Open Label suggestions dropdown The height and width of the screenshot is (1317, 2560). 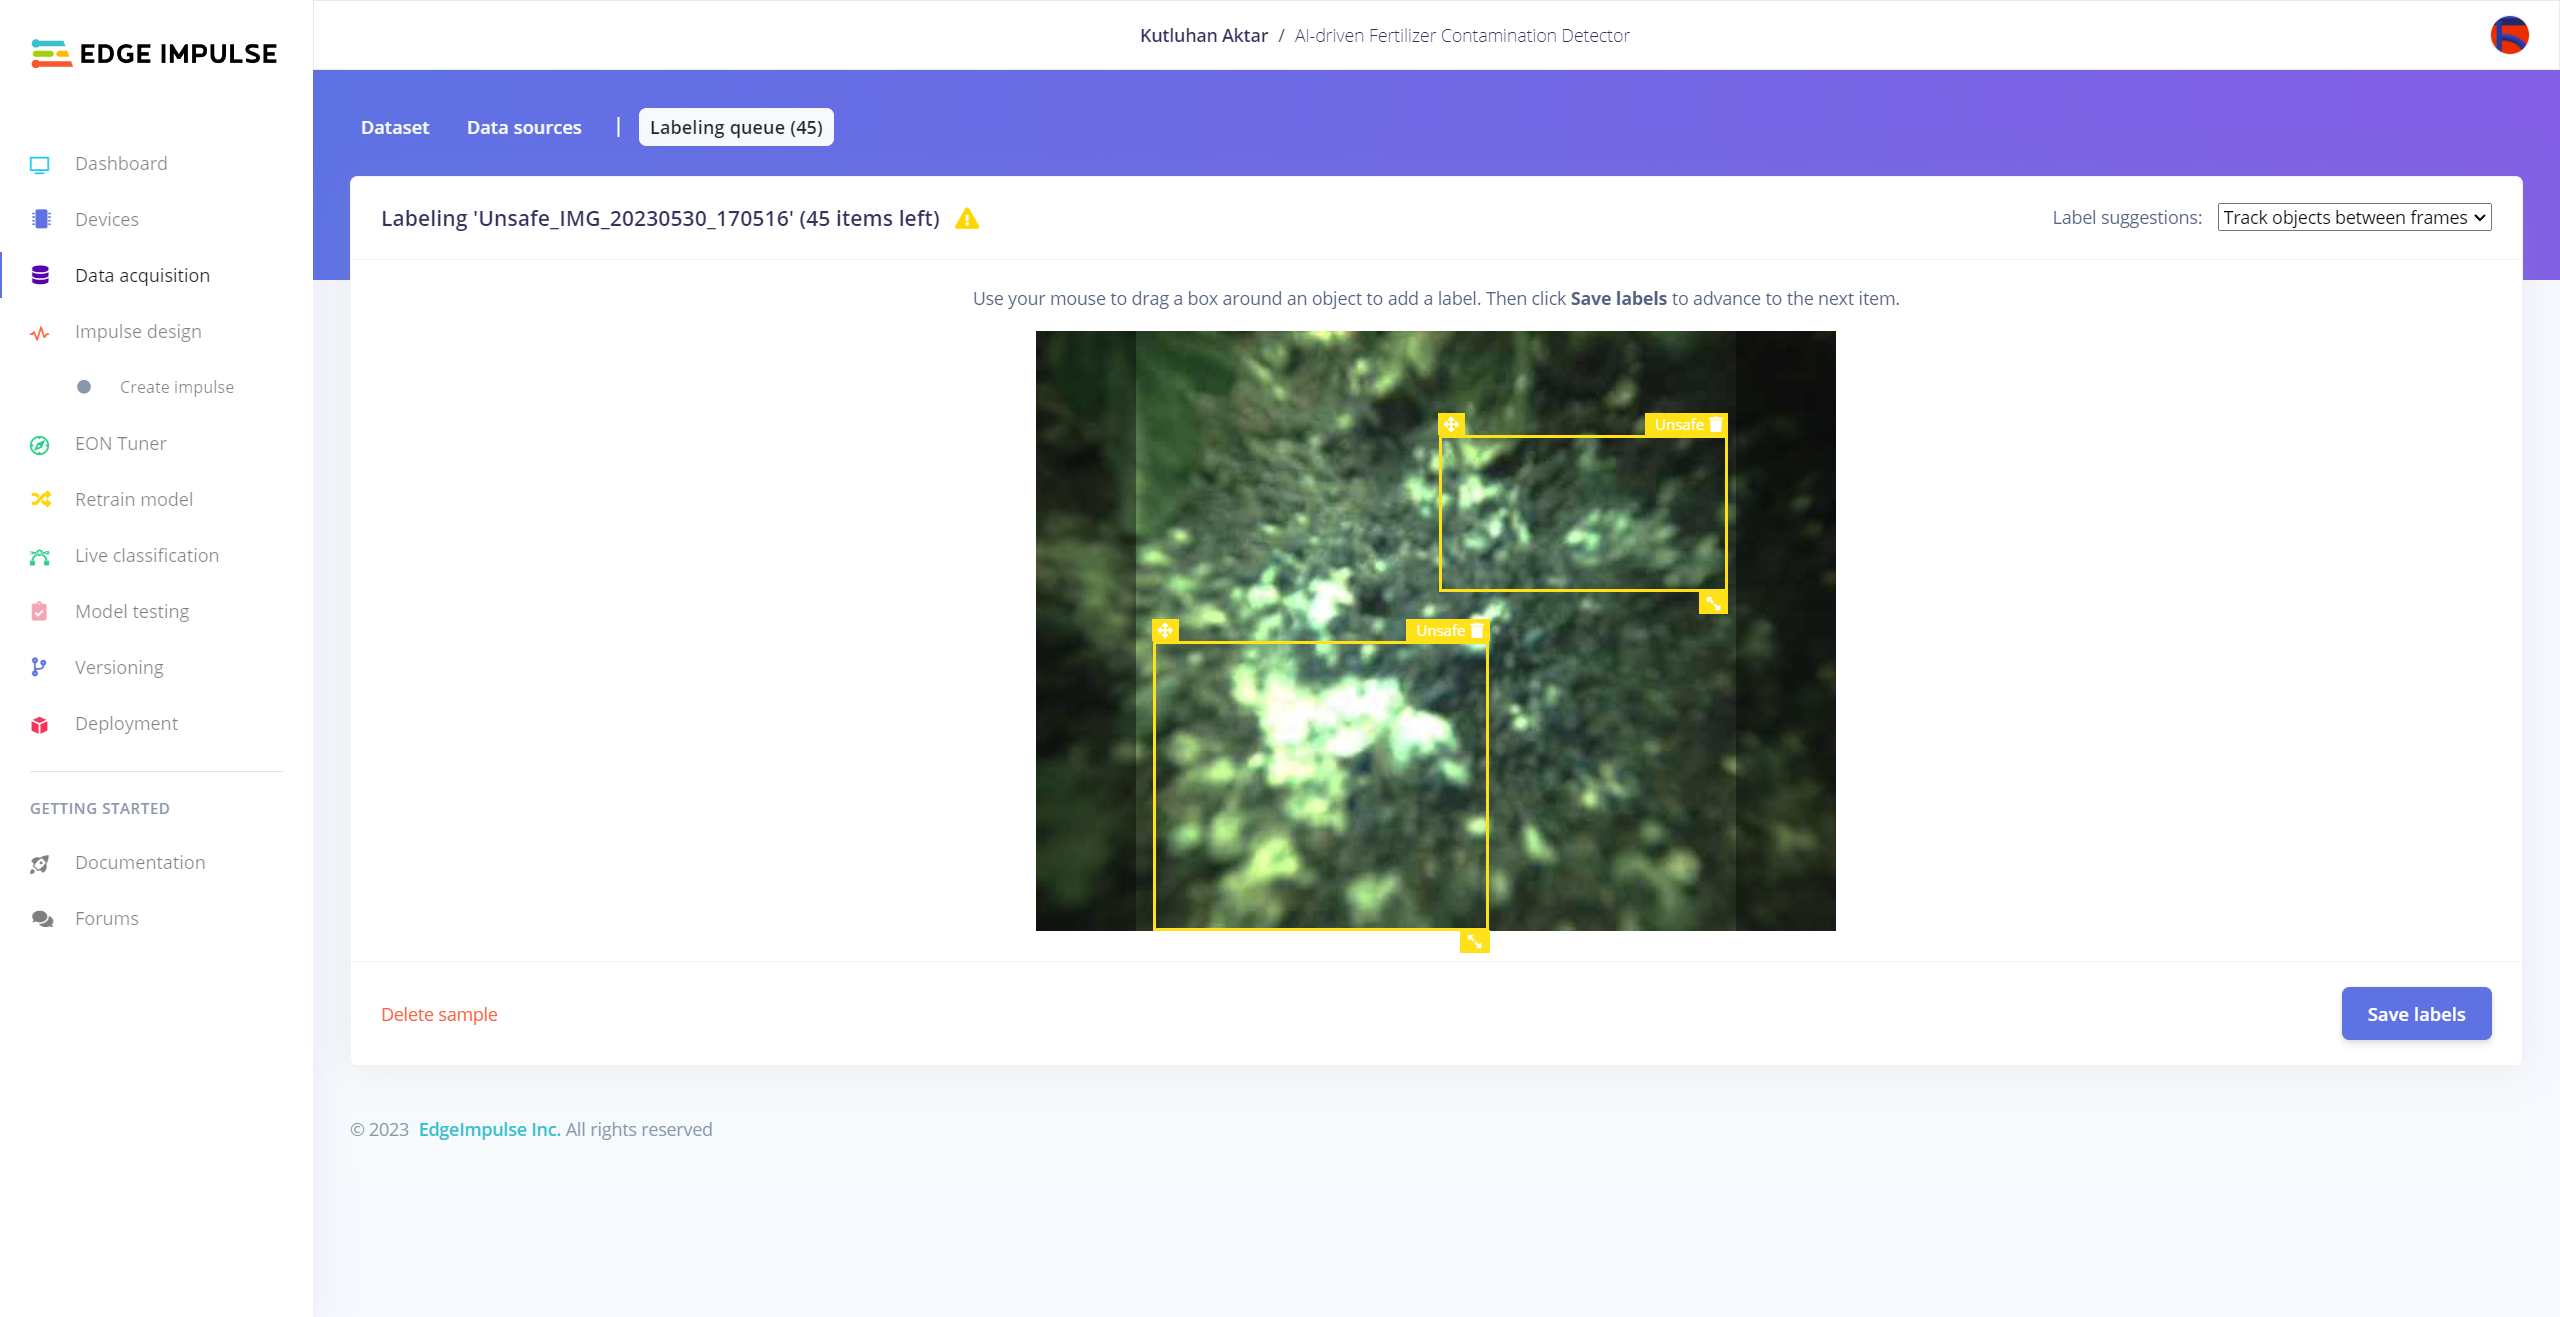[x=2354, y=218]
